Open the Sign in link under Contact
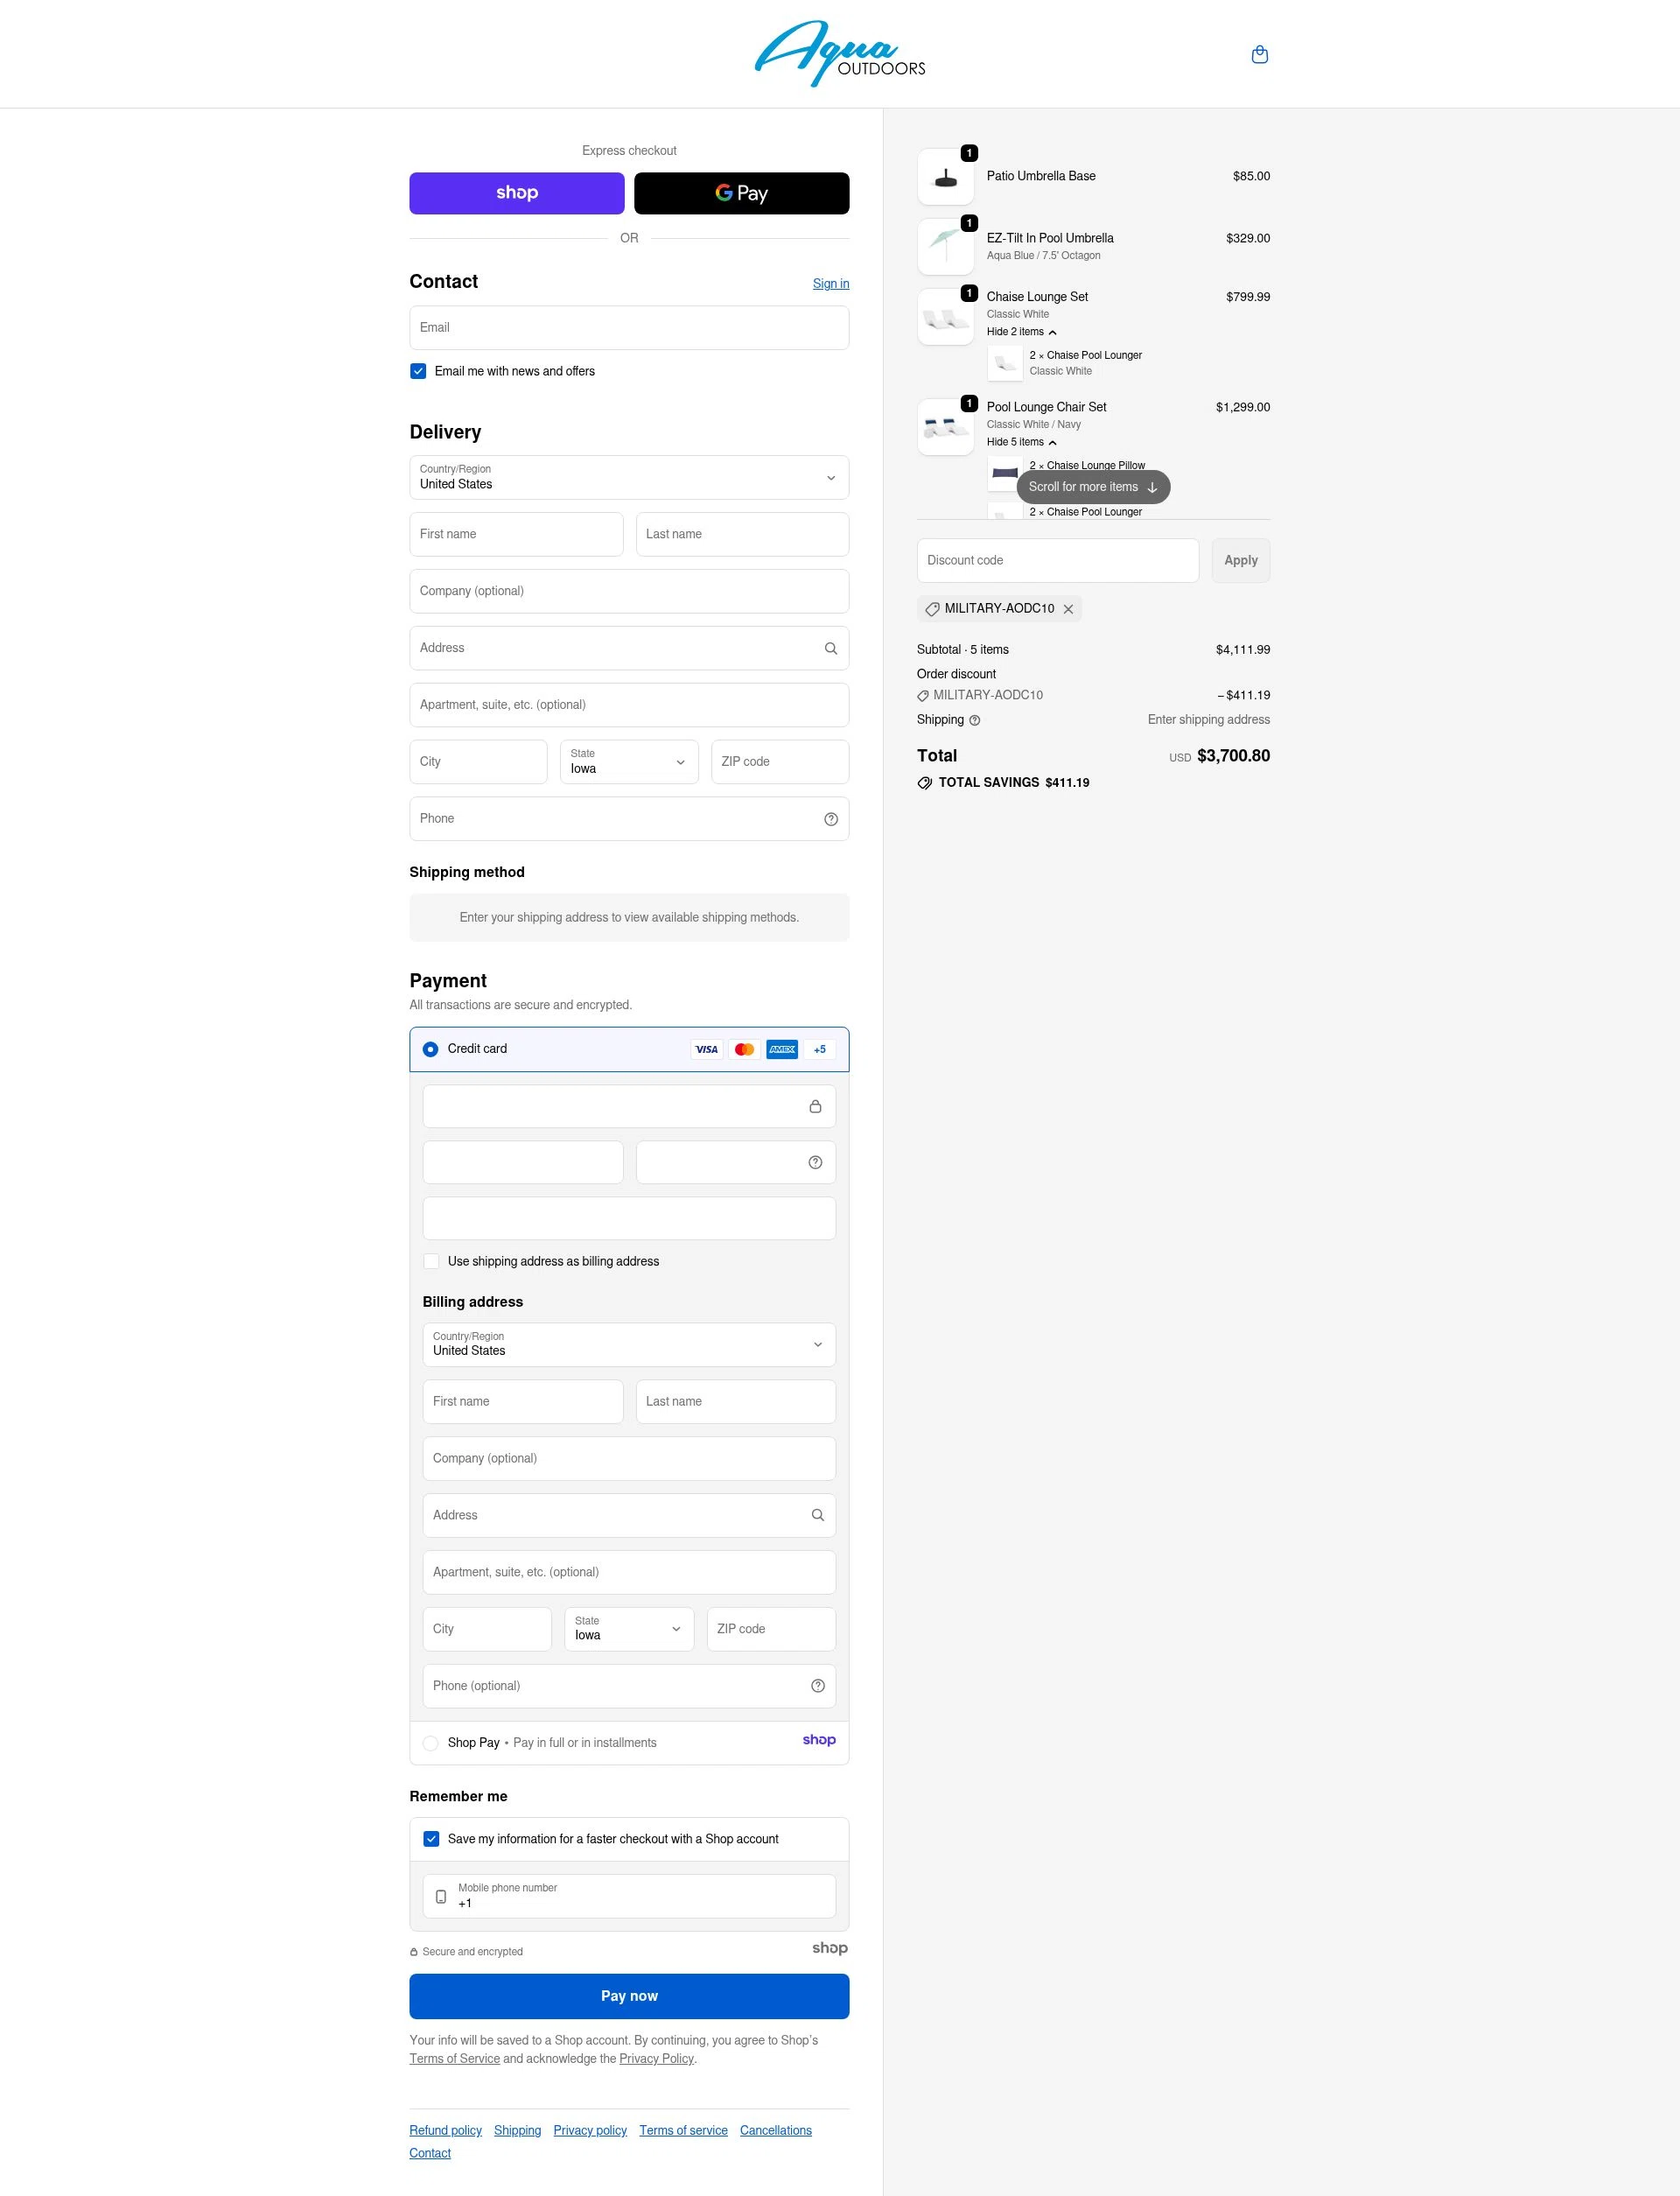This screenshot has height=2196, width=1680. click(x=830, y=284)
